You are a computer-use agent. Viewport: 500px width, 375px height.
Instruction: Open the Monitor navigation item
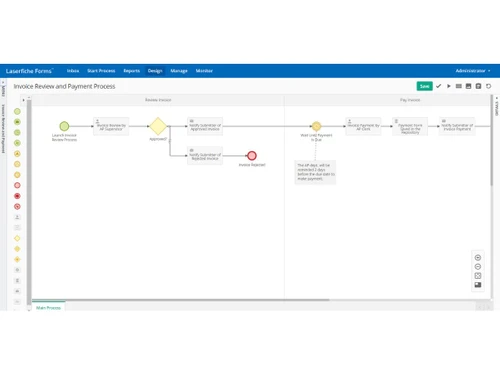204,71
